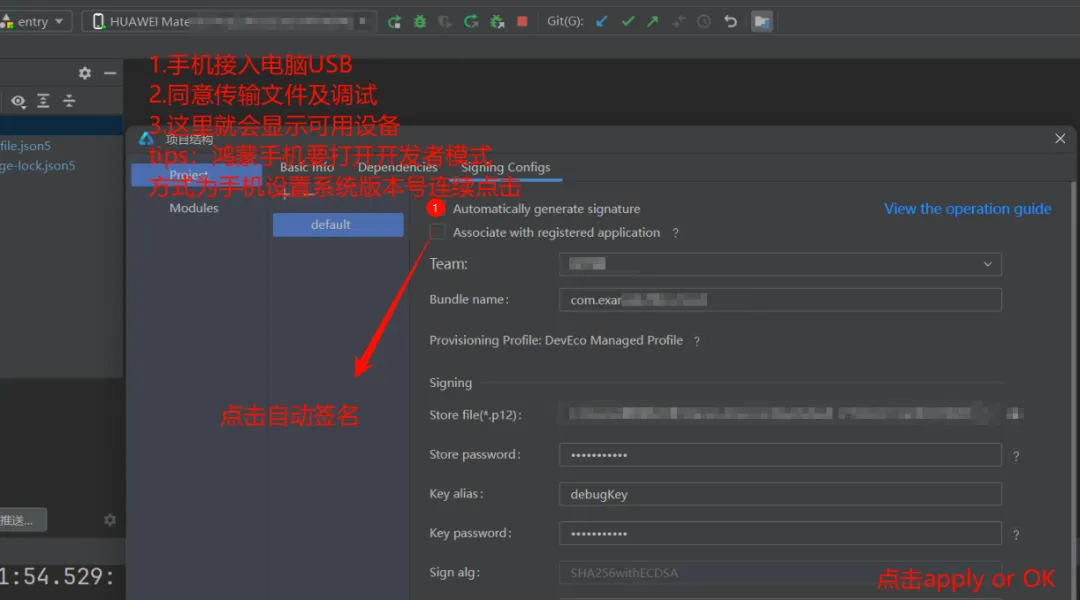Stop the running app with red square

coord(522,21)
